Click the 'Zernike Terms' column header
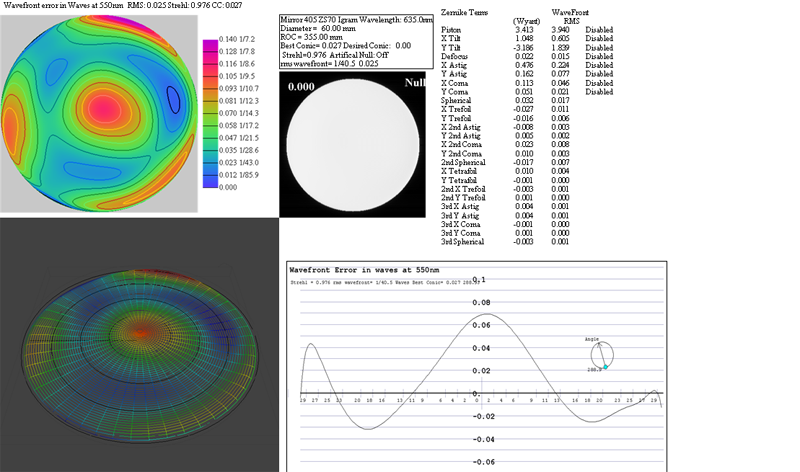 pyautogui.click(x=464, y=12)
